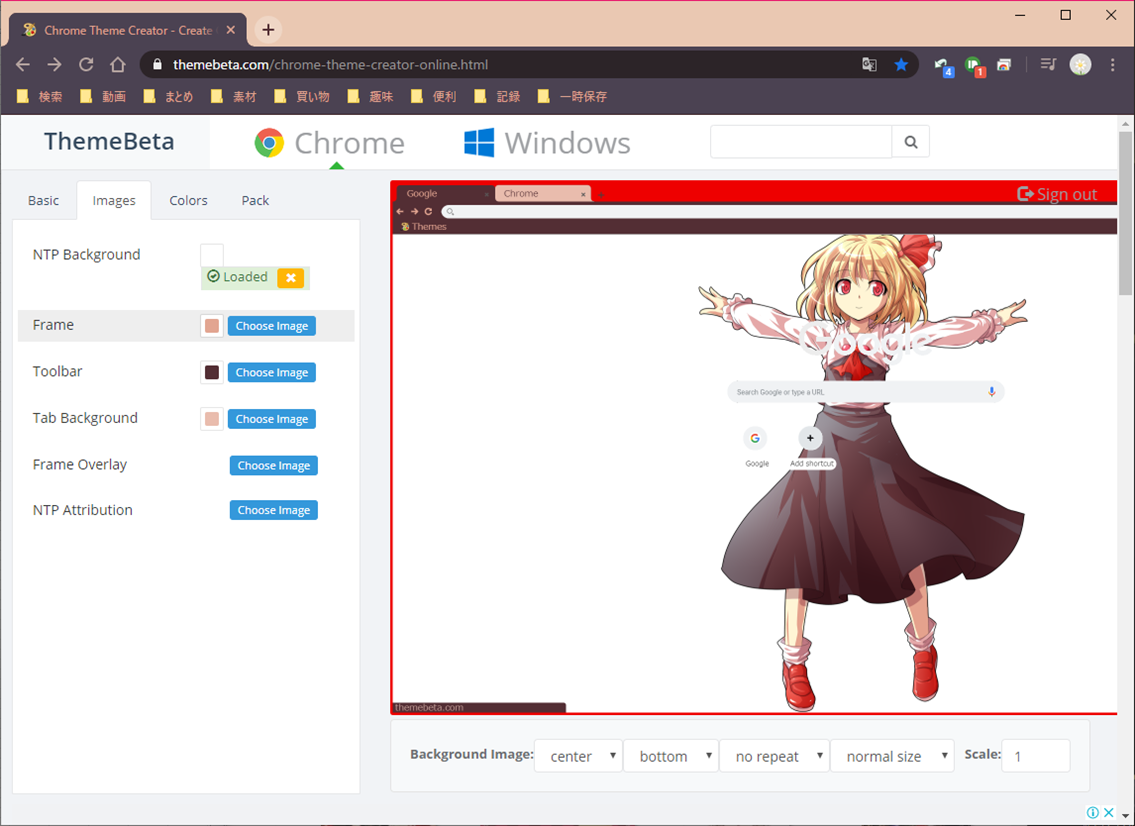Select the Chrome tab in theme preview
1135x826 pixels.
[x=543, y=193]
